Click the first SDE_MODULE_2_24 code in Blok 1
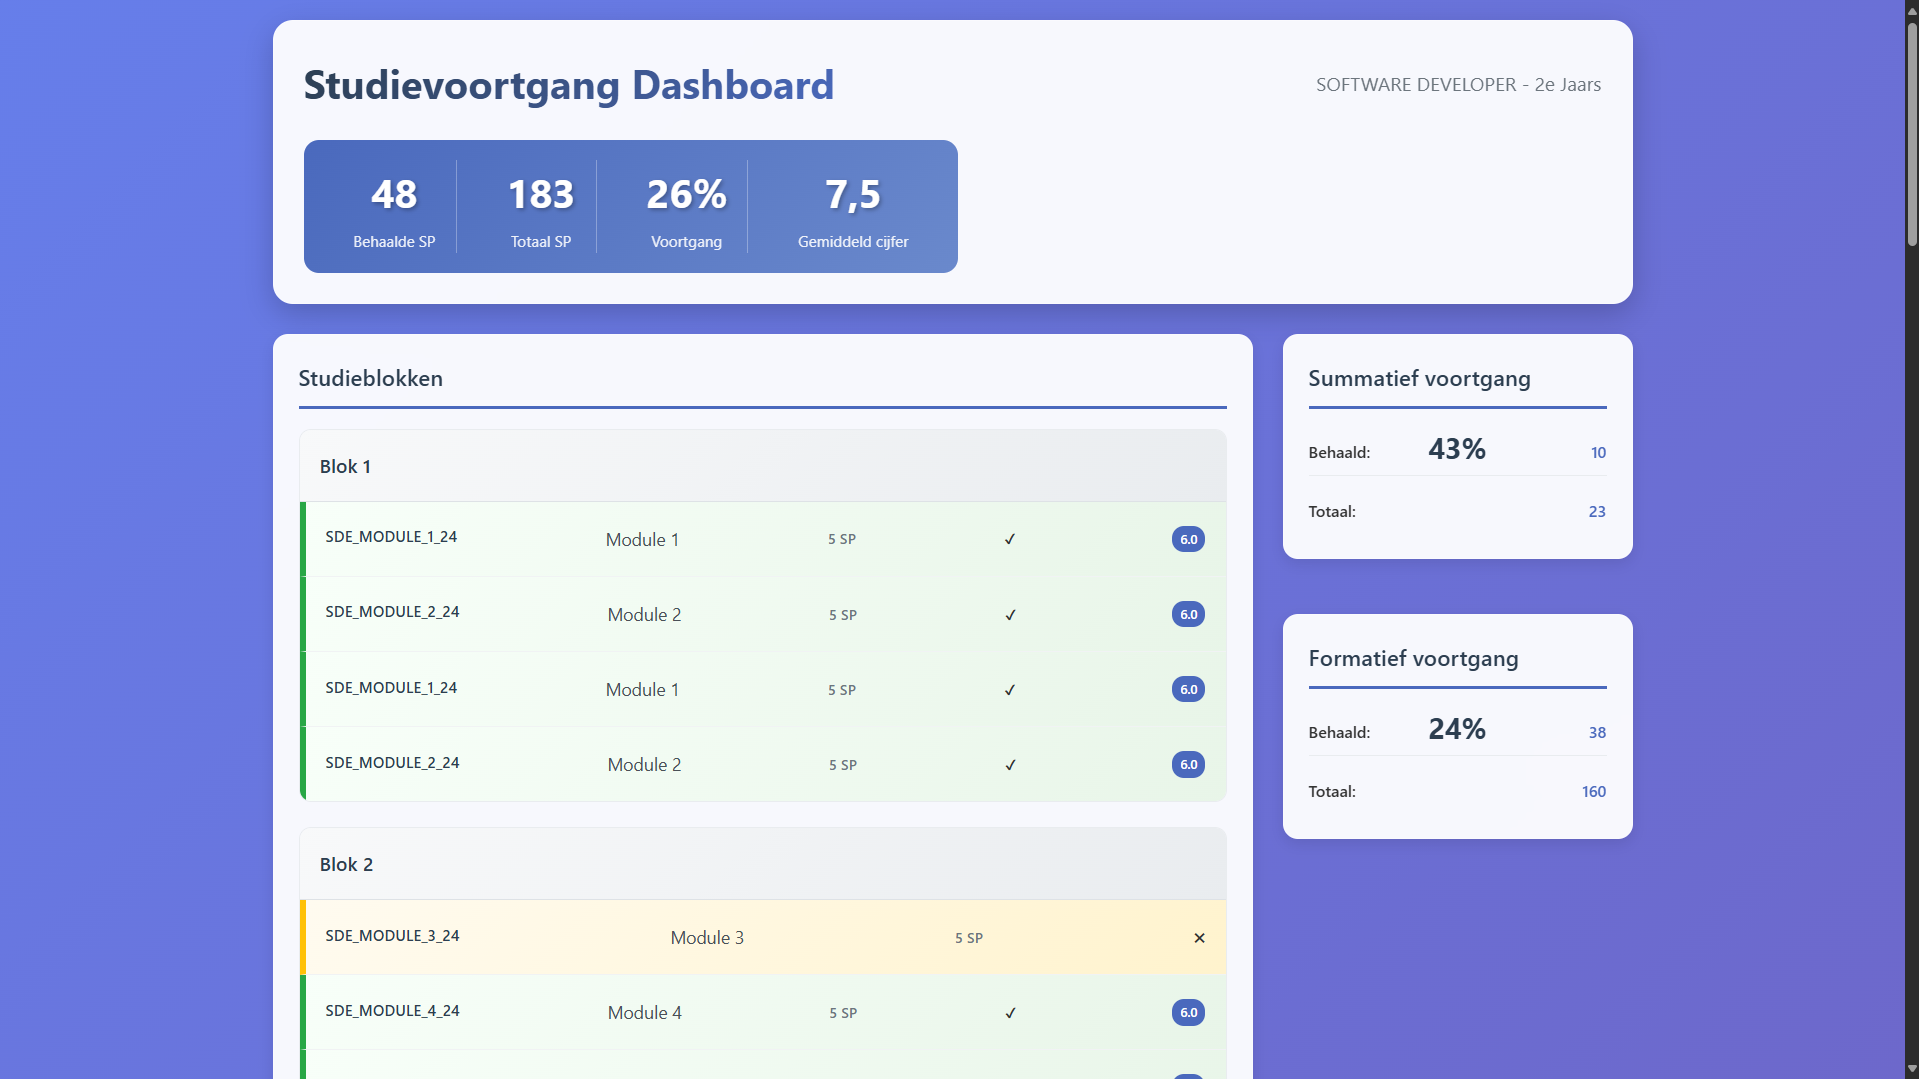 (392, 612)
